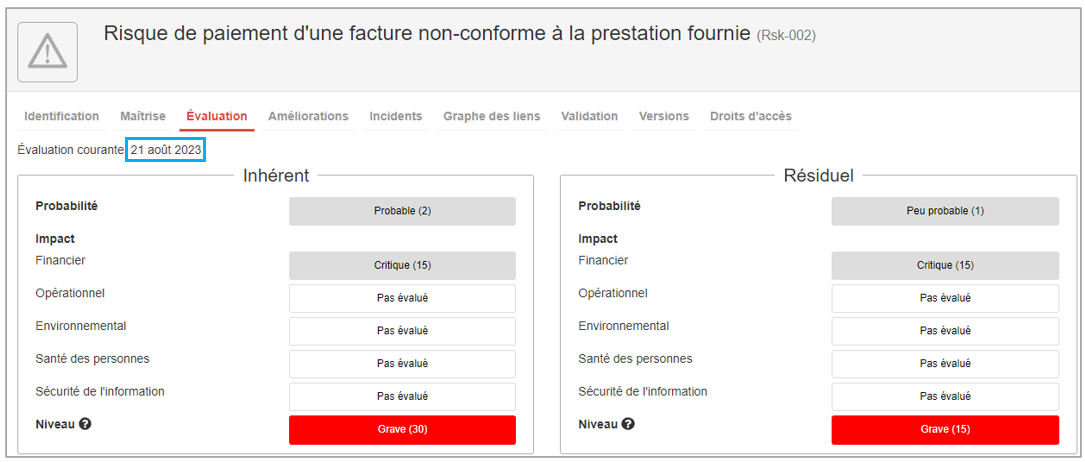Click residual probability Peu probable (1) field
Image resolution: width=1085 pixels, height=462 pixels.
(945, 211)
